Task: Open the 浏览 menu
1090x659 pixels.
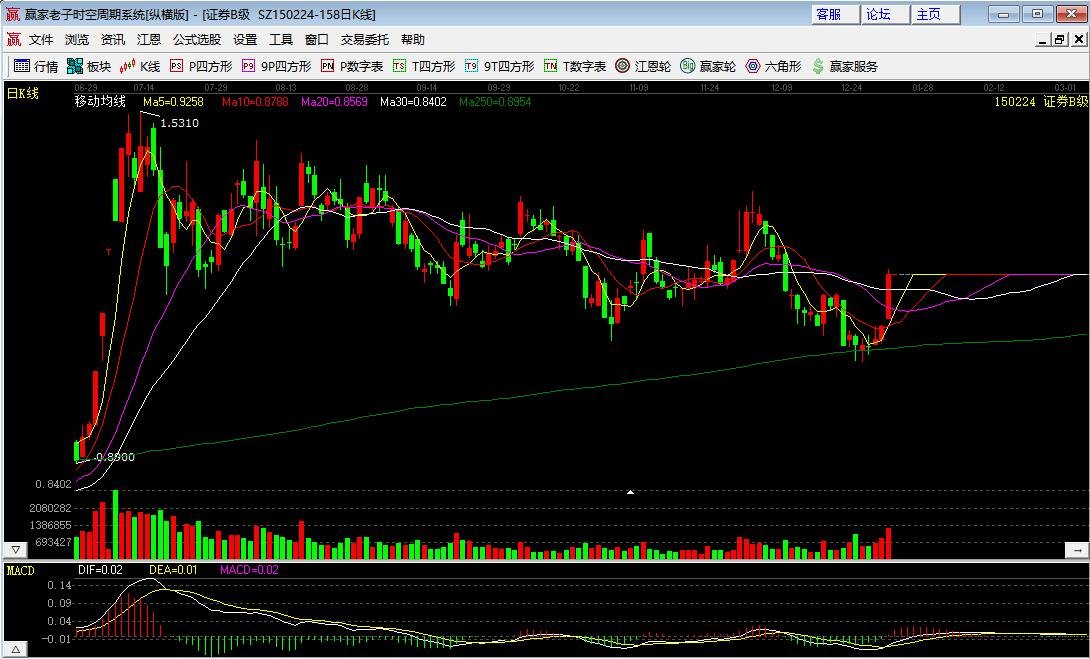Action: pos(77,40)
